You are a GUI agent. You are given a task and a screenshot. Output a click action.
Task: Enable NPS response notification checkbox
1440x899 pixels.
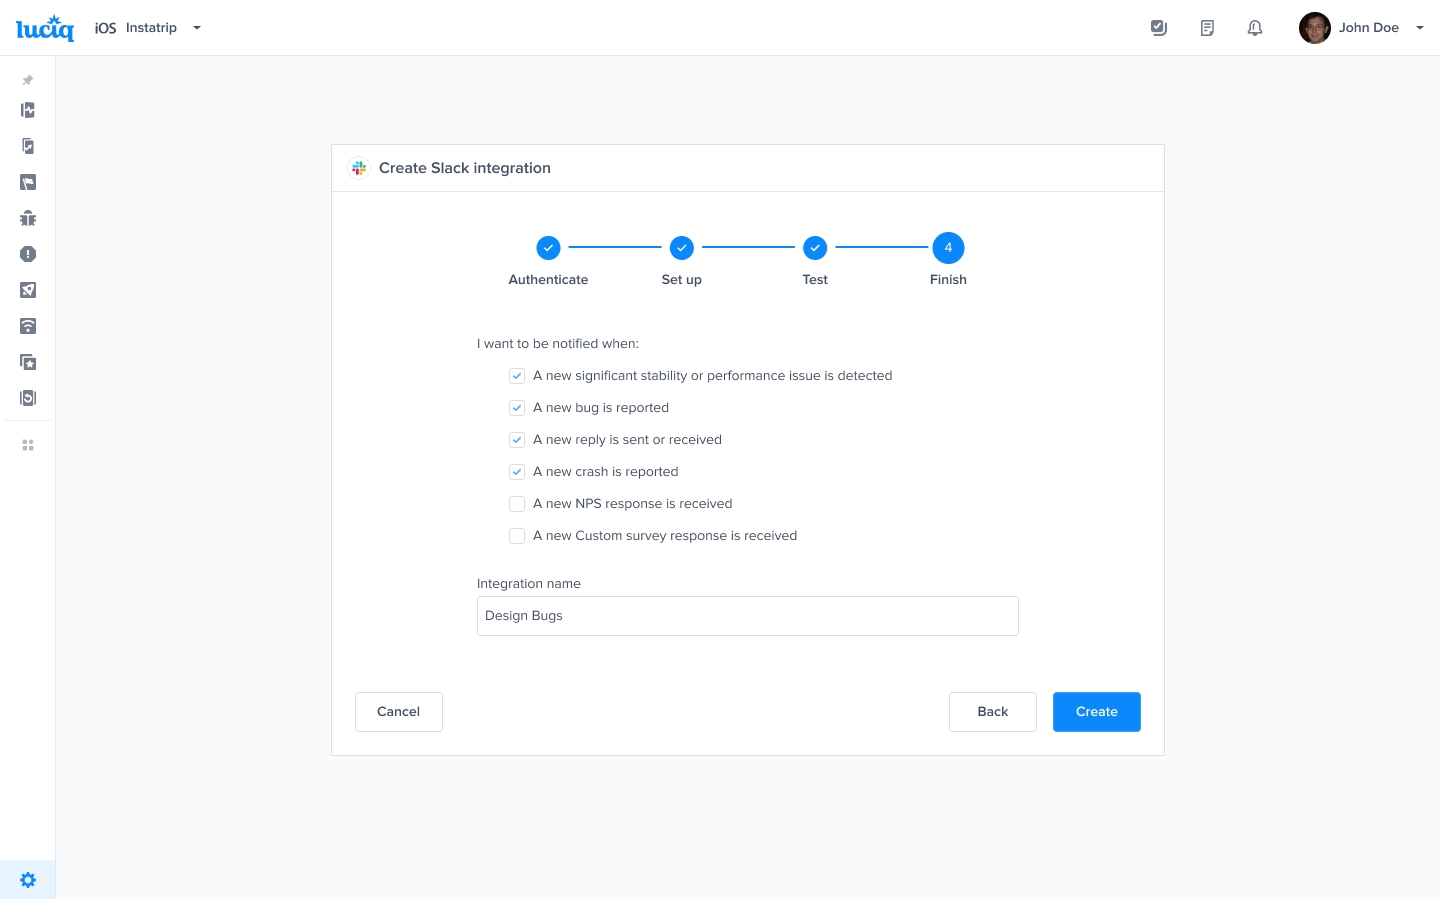tap(517, 504)
